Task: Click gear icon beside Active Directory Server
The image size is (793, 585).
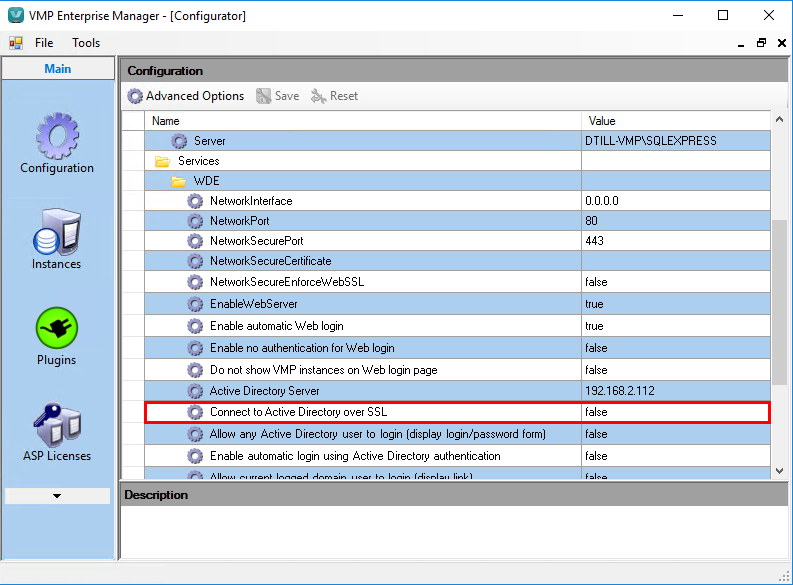Action: click(195, 391)
